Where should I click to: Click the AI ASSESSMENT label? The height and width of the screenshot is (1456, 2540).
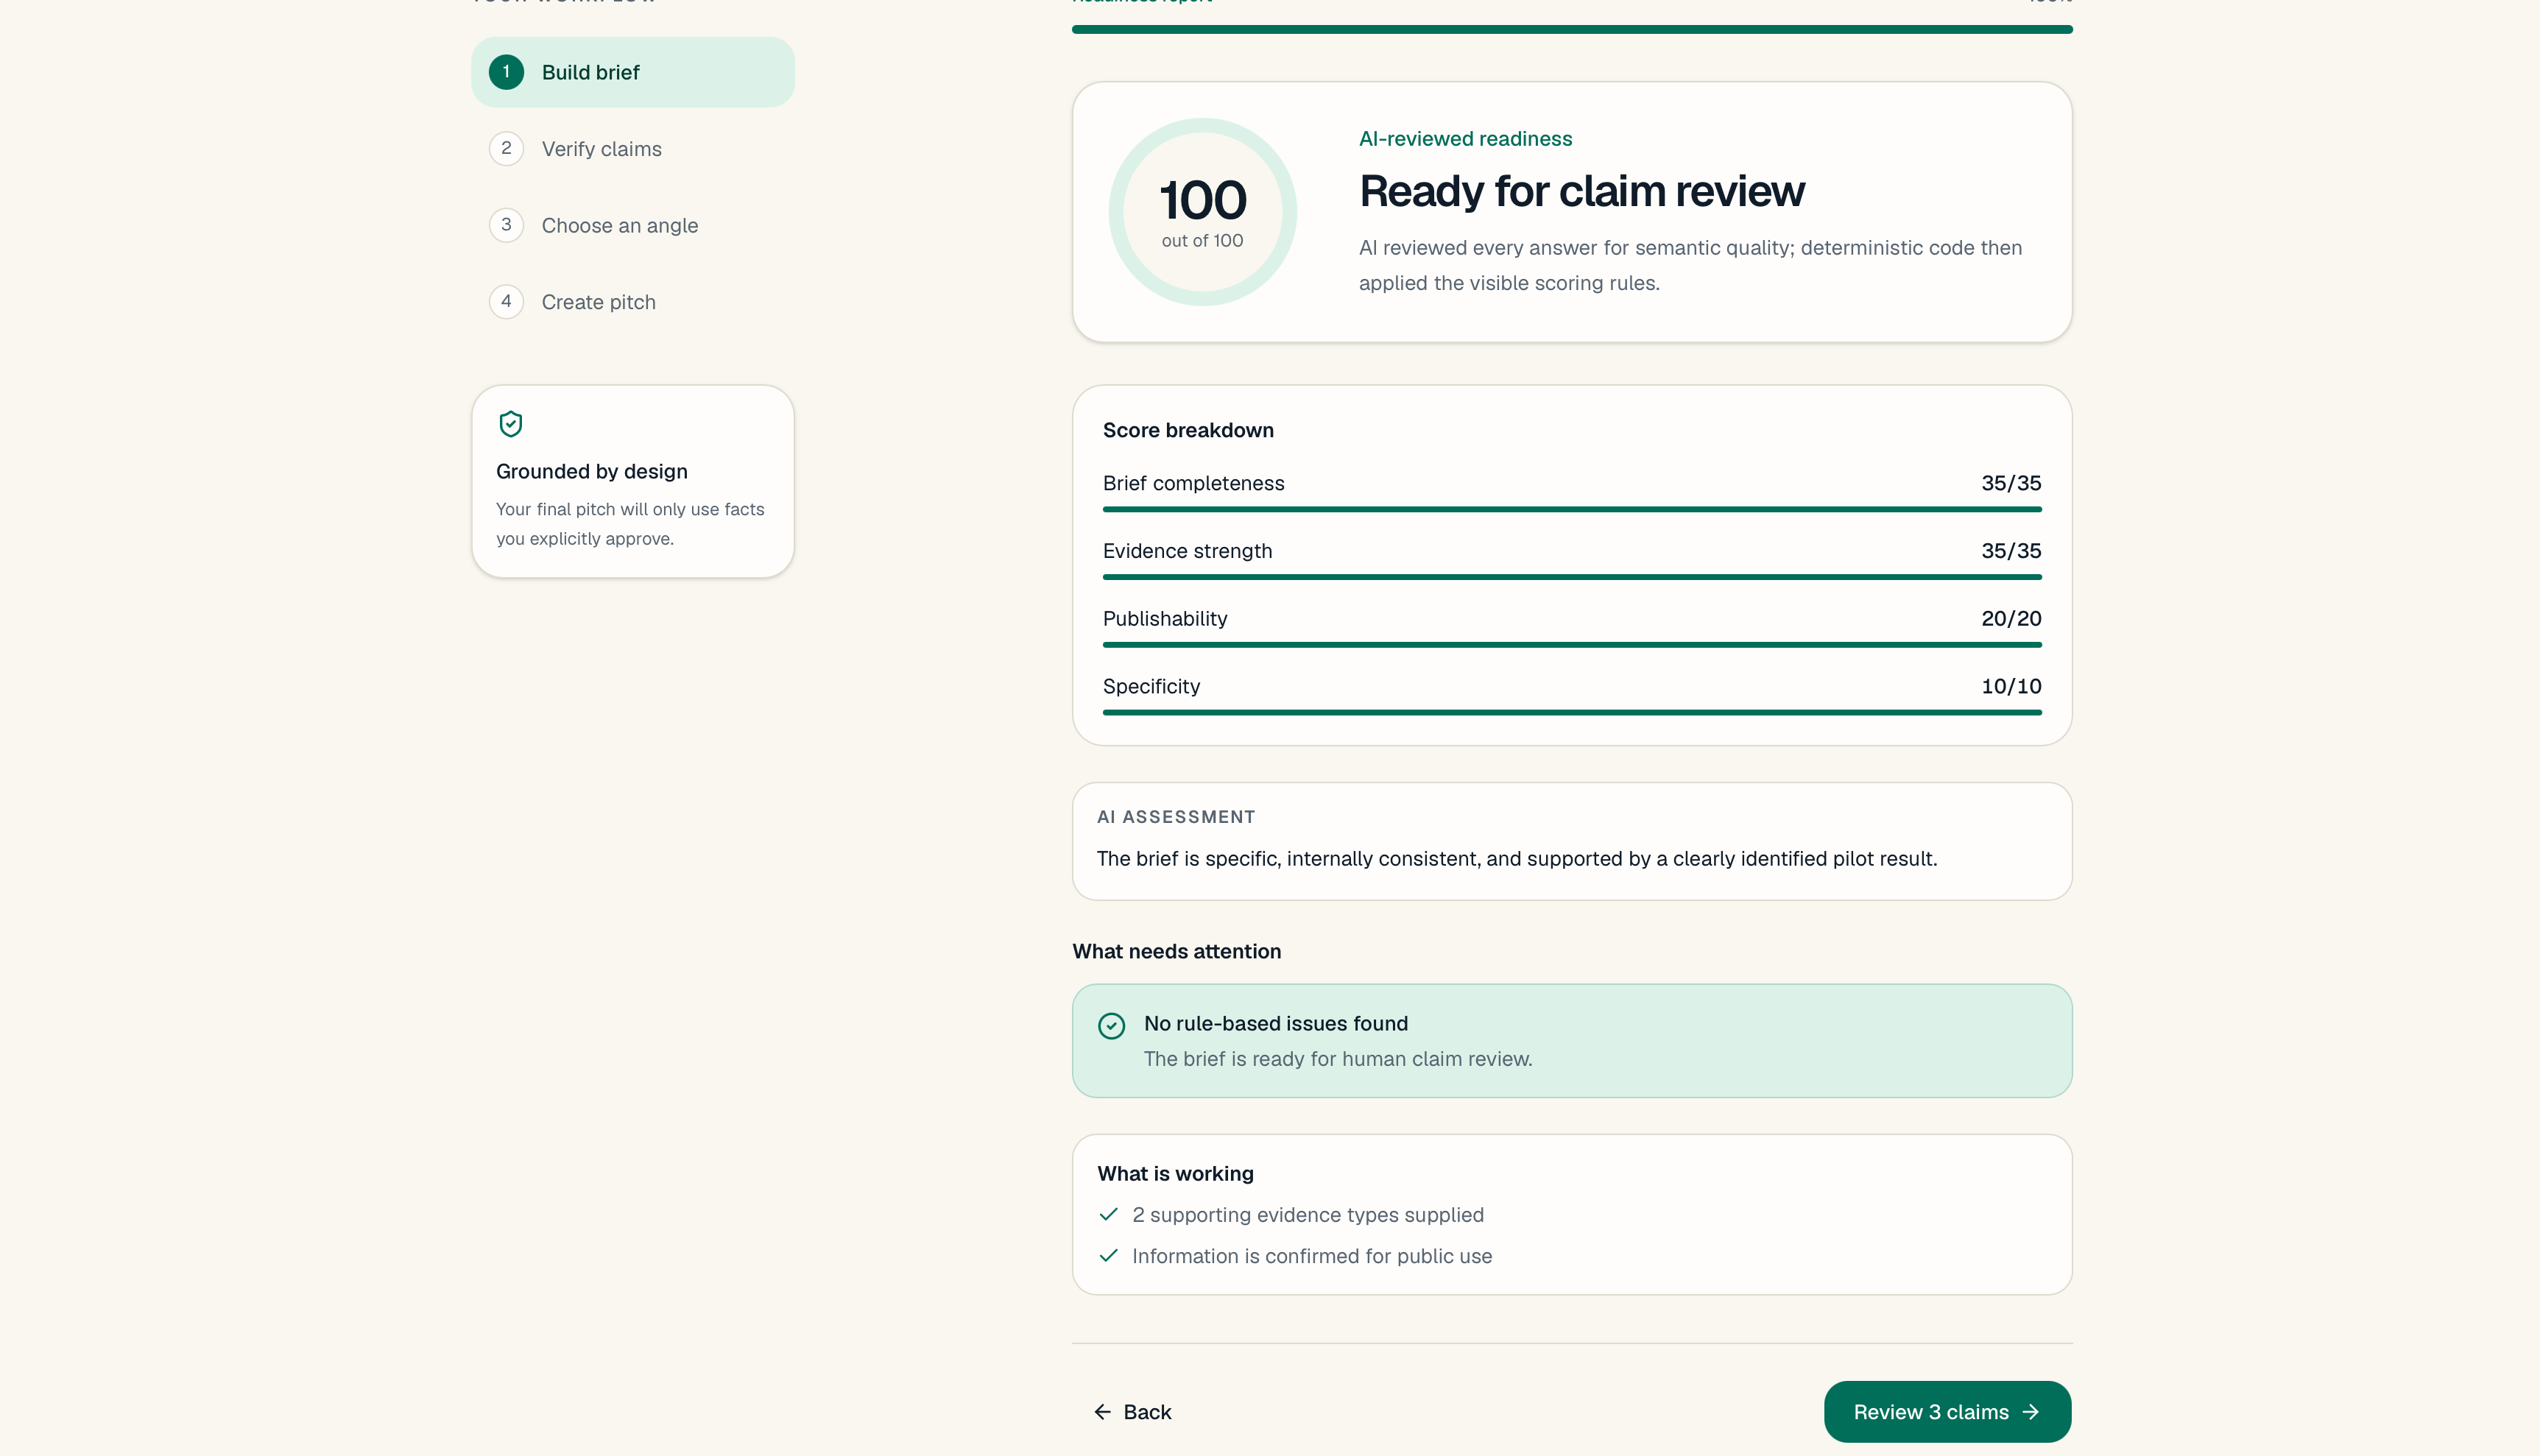click(x=1176, y=817)
